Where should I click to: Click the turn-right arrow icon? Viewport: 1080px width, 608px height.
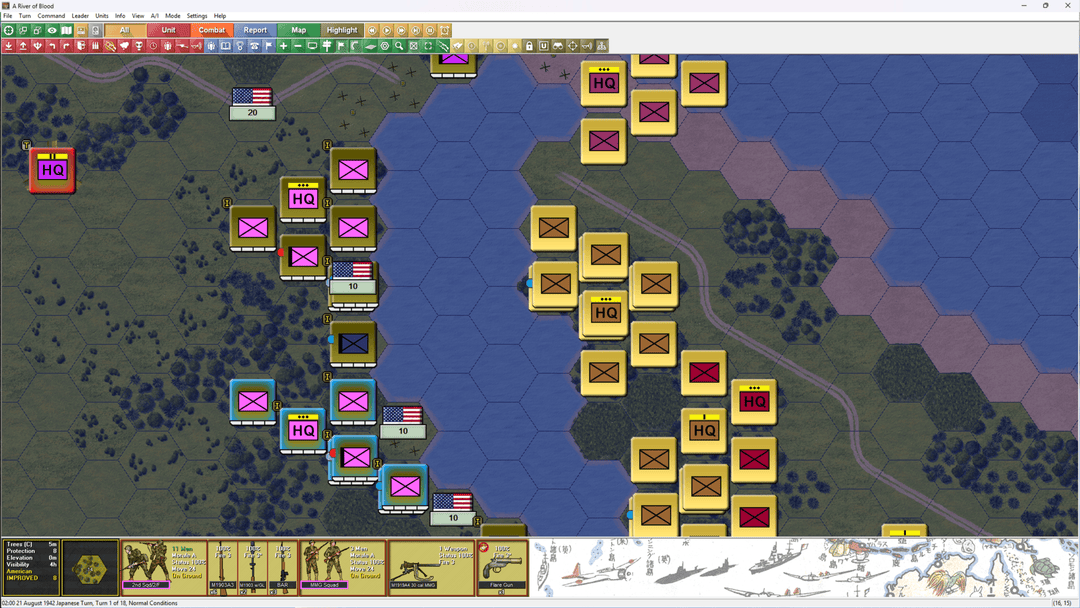(x=66, y=46)
